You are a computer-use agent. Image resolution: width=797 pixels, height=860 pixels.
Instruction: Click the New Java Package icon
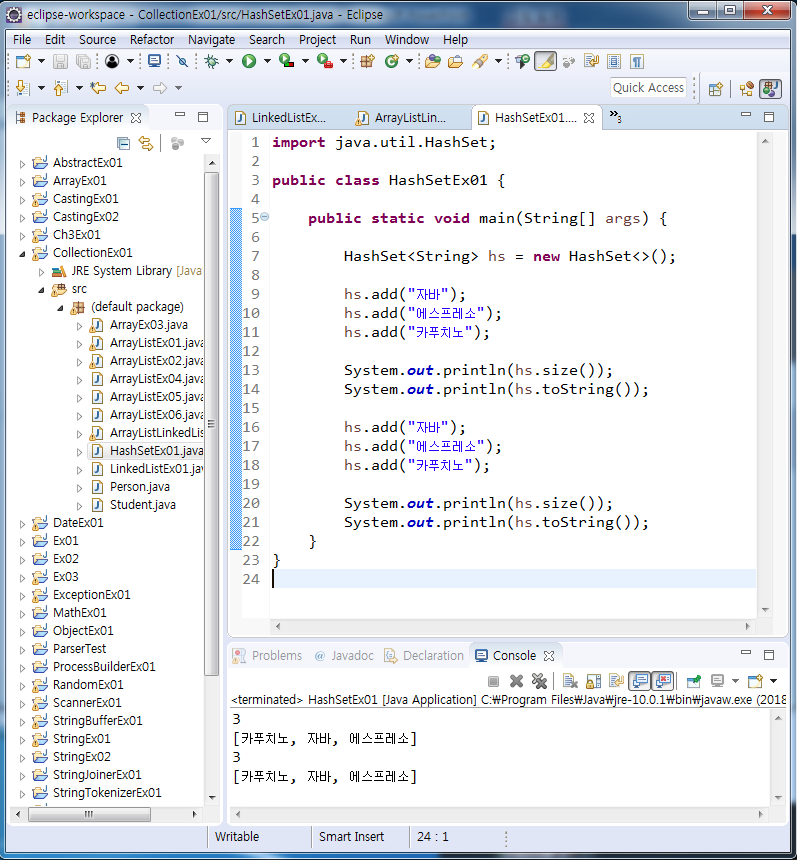click(x=368, y=61)
